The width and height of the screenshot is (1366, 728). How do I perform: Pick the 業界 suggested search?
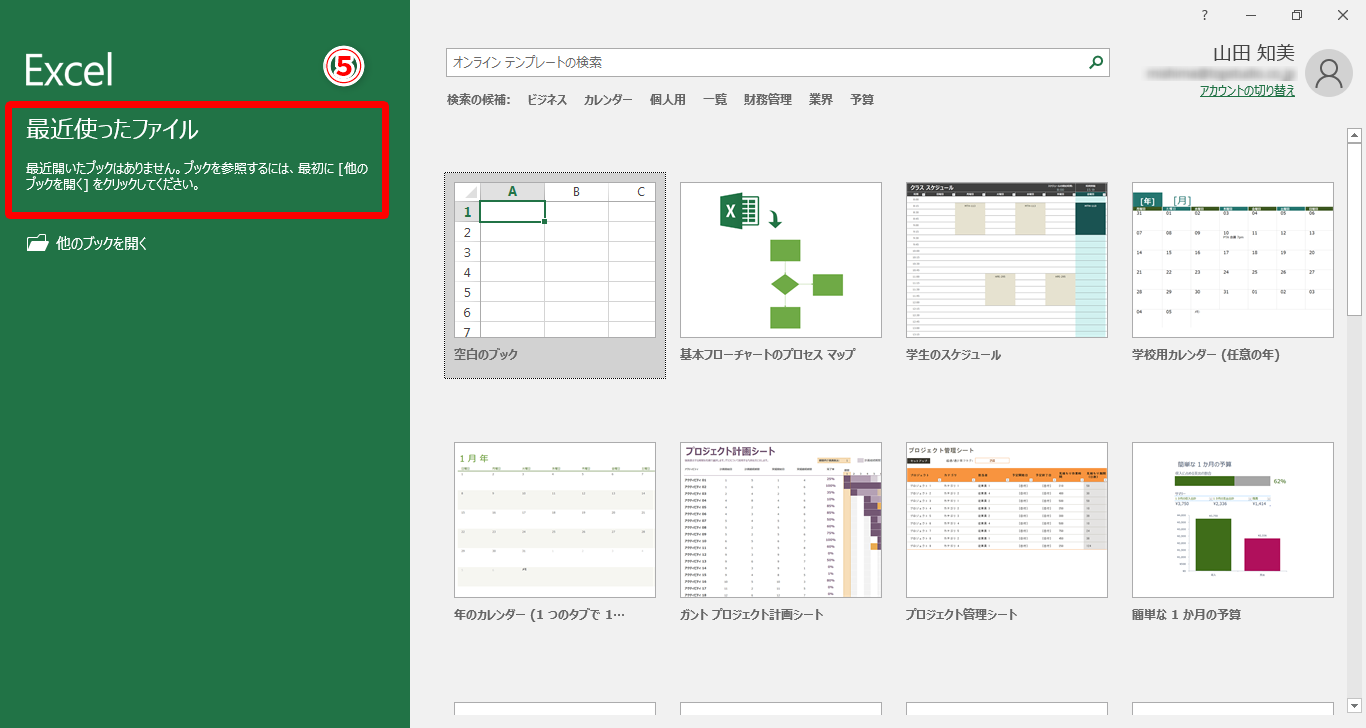(x=821, y=100)
